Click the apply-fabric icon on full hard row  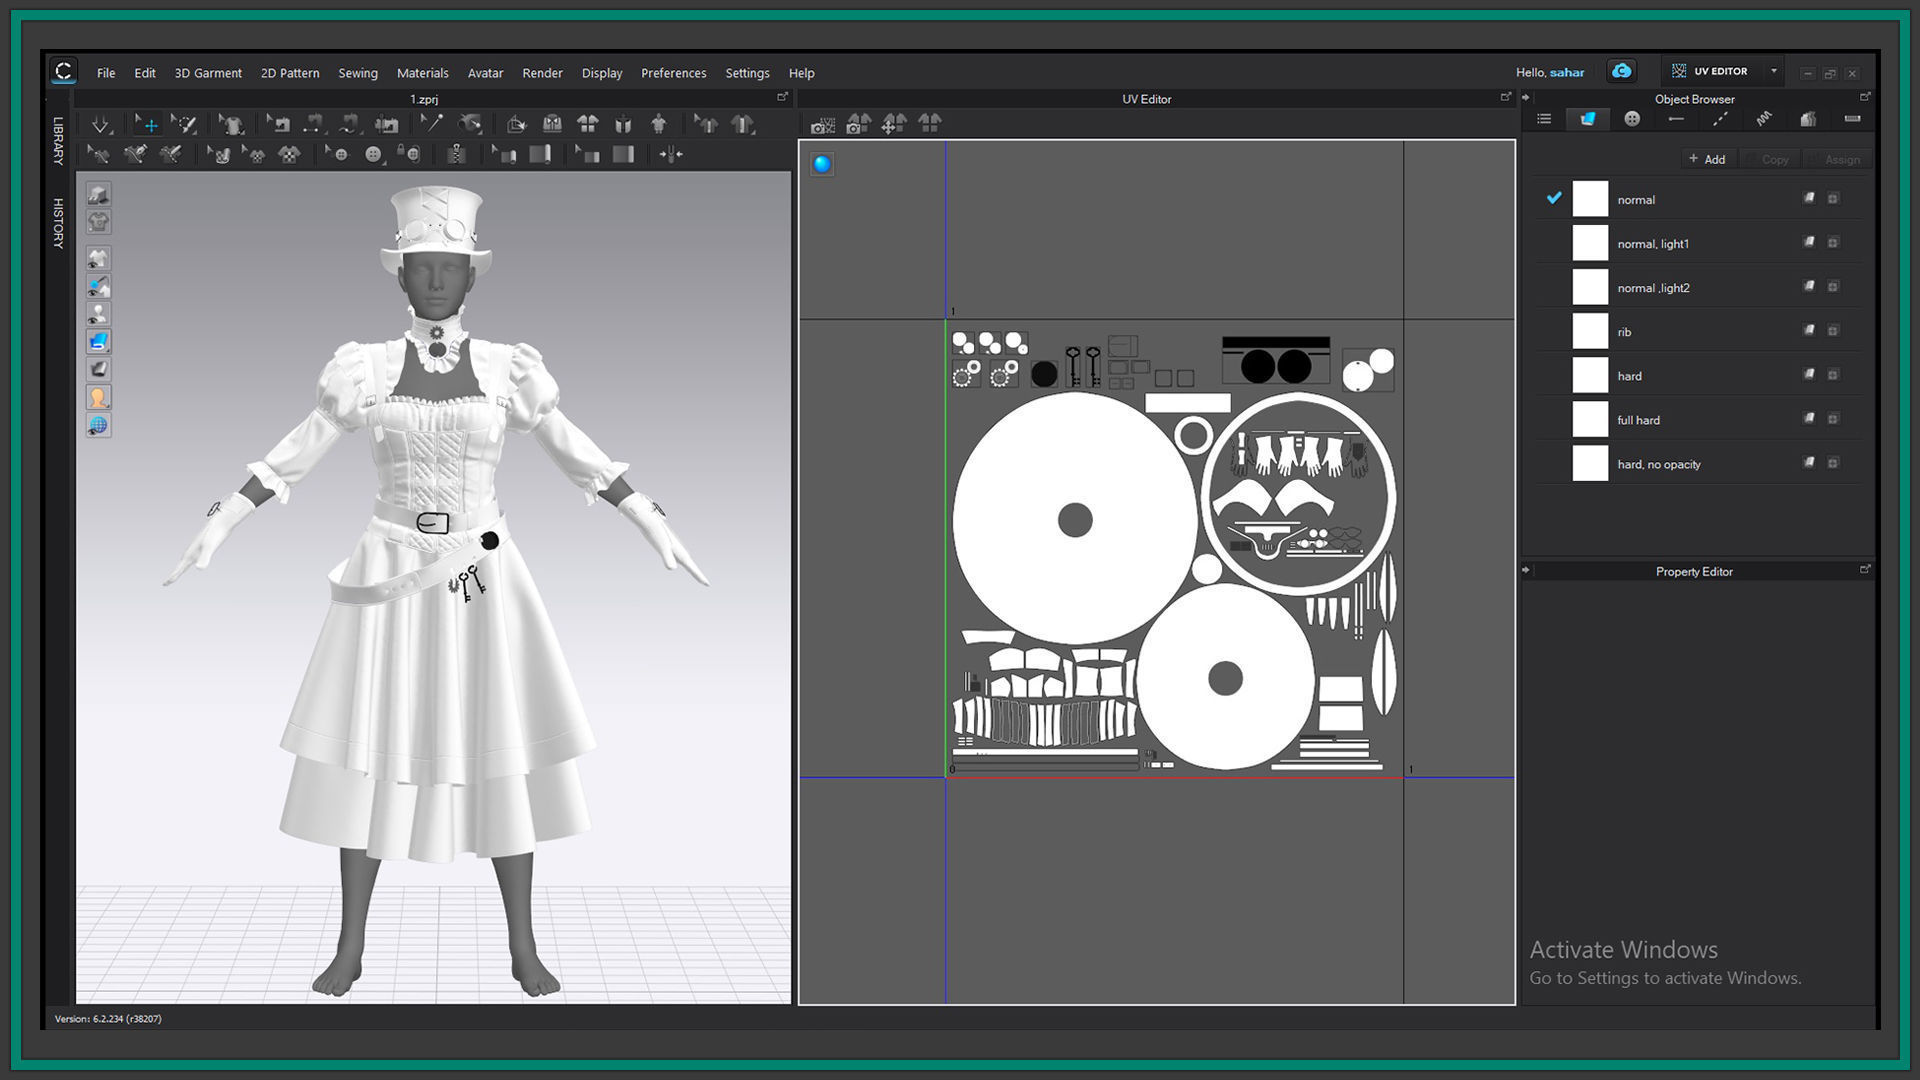pos(1809,418)
